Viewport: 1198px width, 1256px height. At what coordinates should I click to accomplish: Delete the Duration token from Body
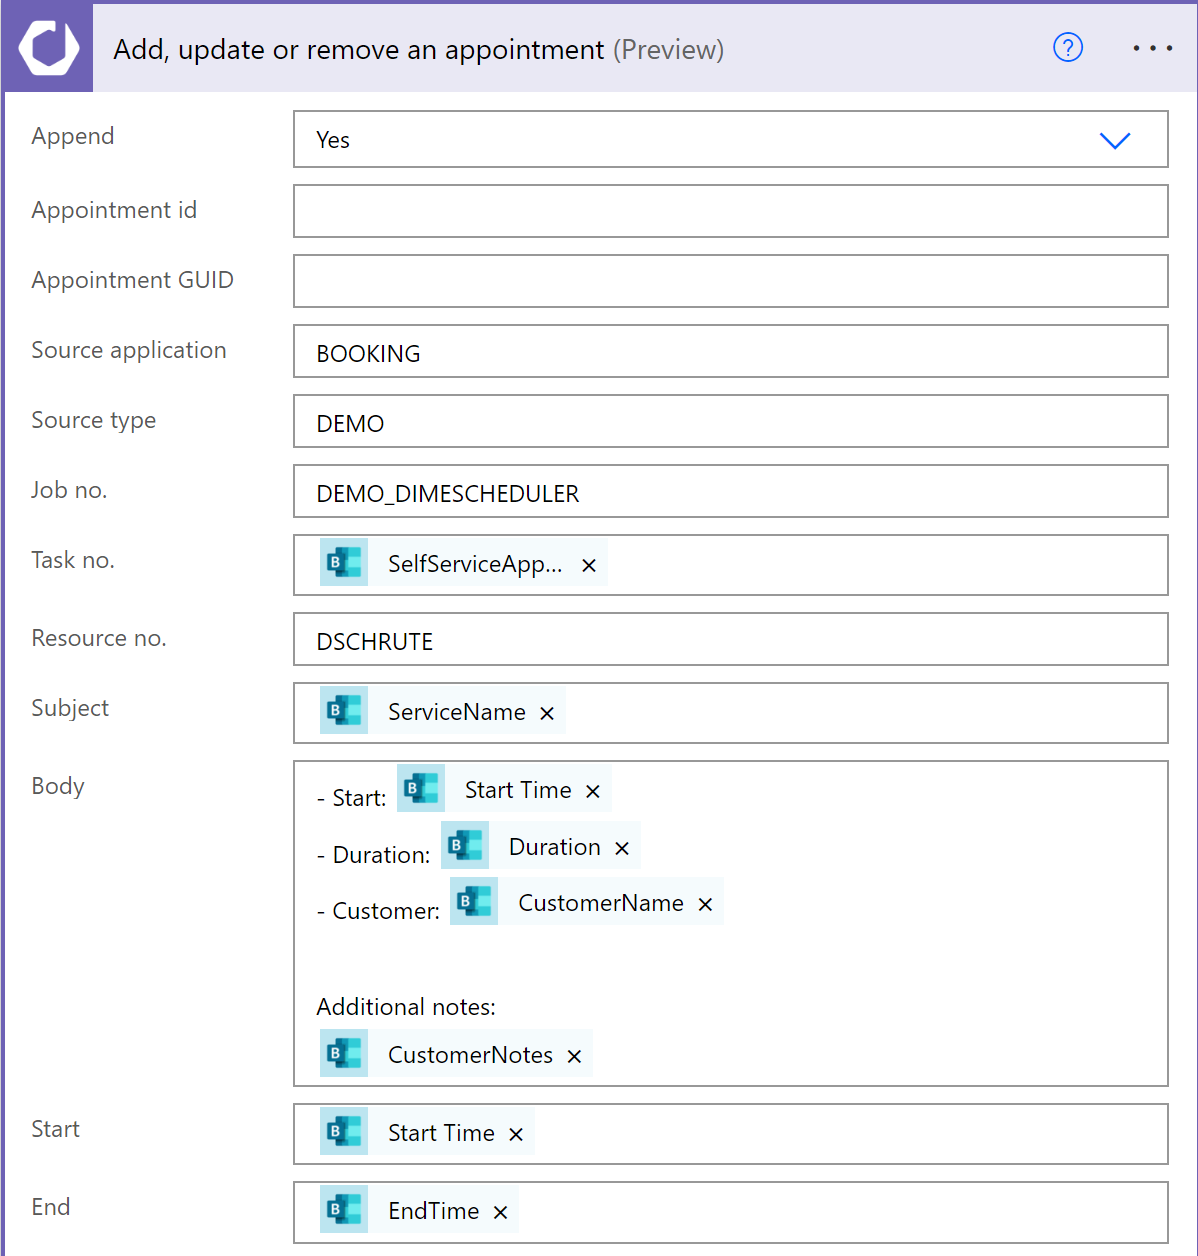click(x=622, y=849)
